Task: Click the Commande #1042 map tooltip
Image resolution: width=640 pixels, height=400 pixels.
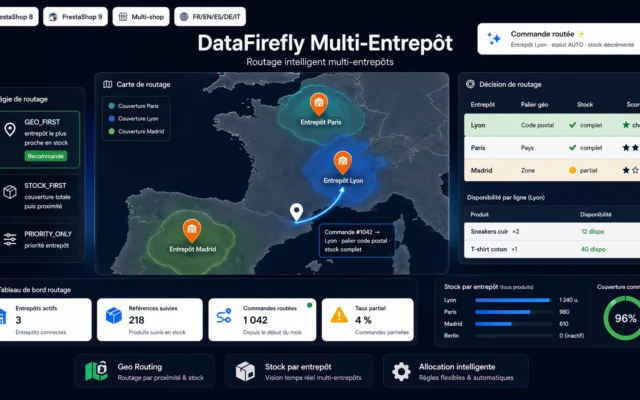Action: tap(357, 240)
